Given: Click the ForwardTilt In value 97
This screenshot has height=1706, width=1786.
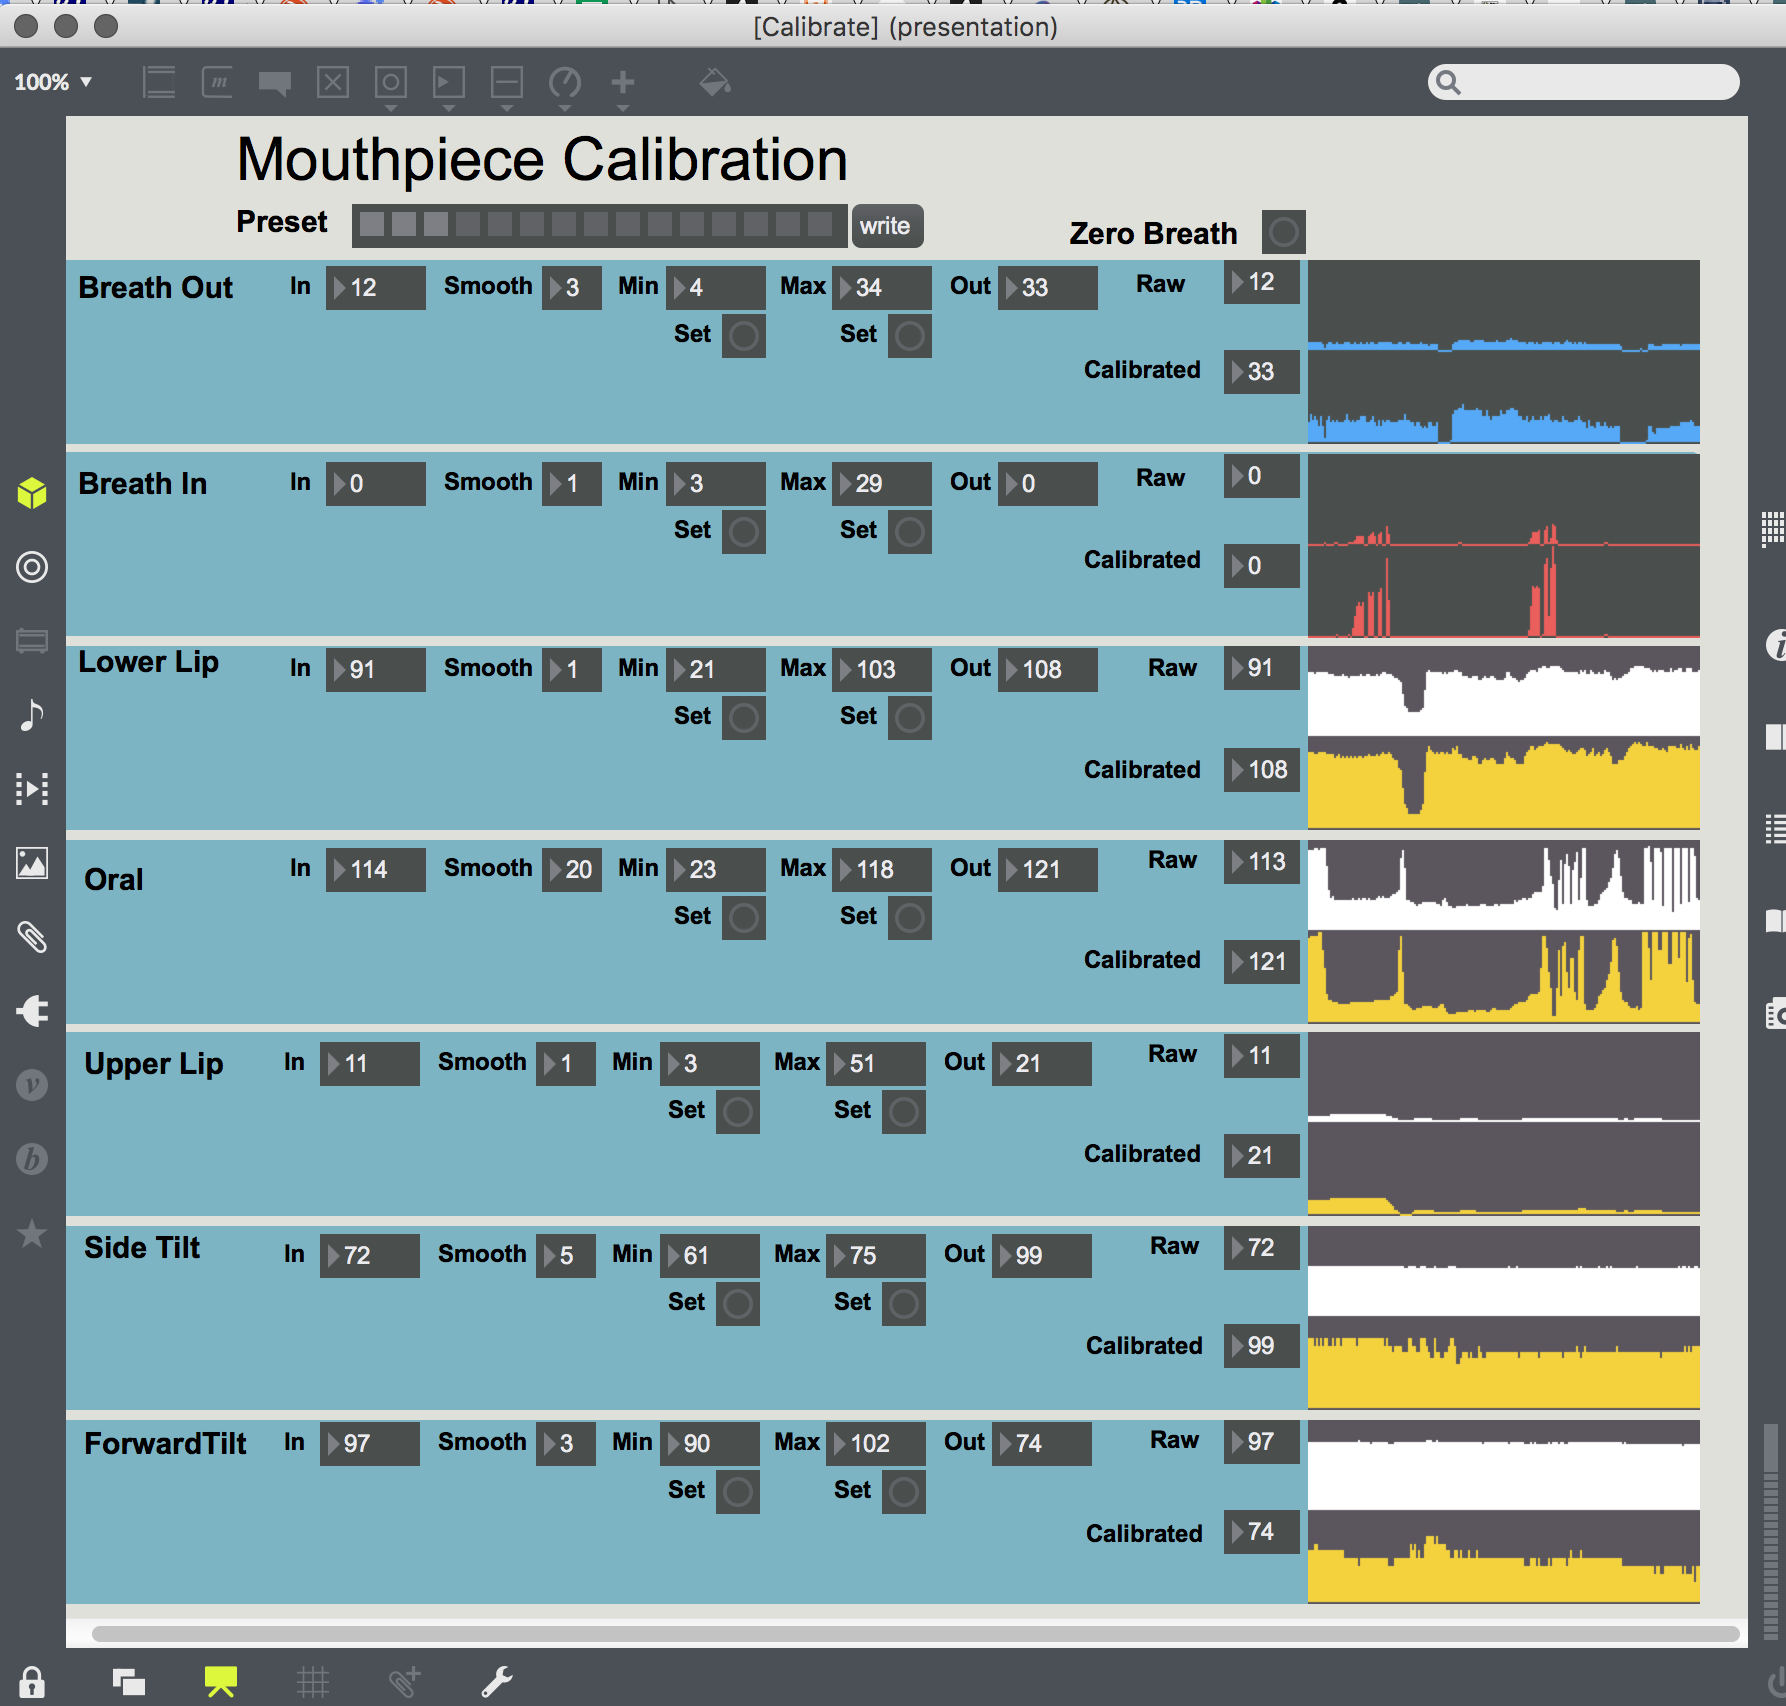Looking at the screenshot, I should [369, 1444].
